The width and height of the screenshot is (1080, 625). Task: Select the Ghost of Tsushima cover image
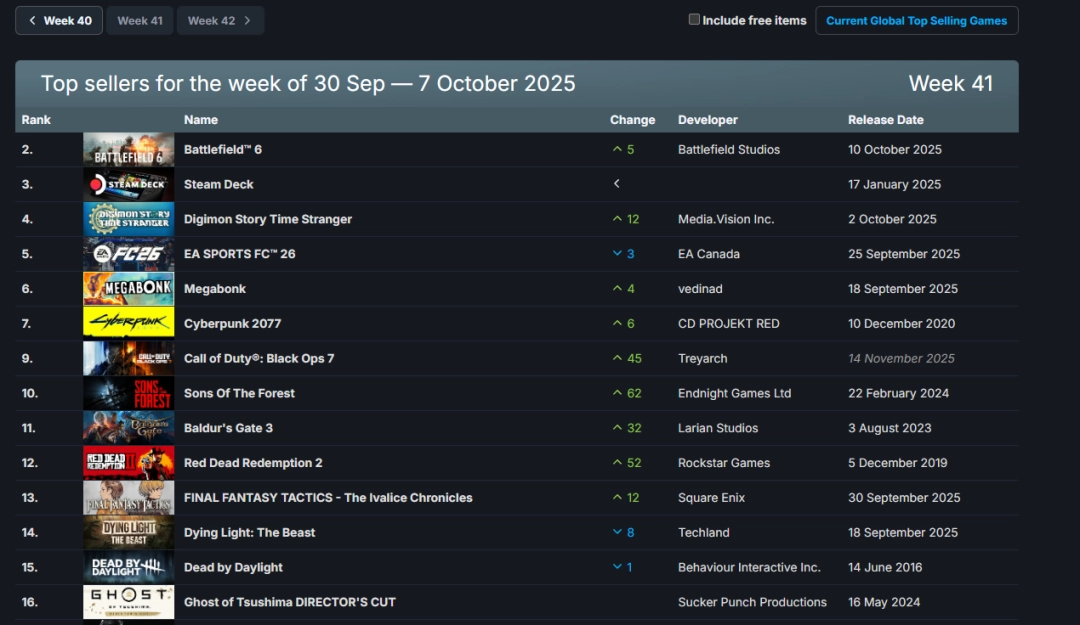click(128, 602)
